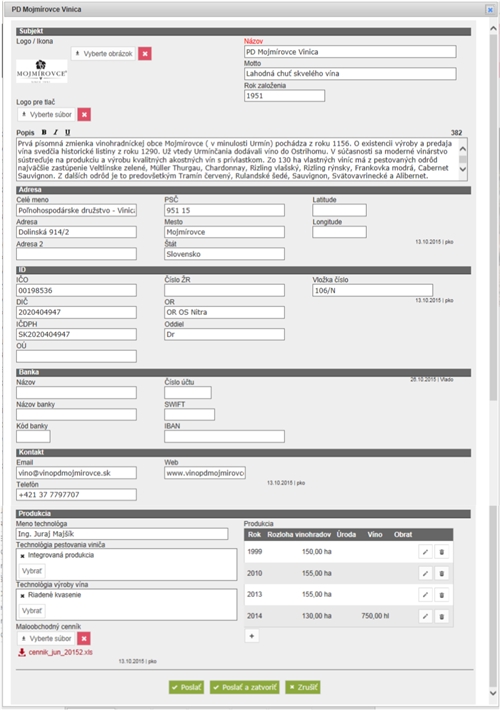The height and width of the screenshot is (710, 500).
Task: Click the Mesto field
Action: [225, 232]
